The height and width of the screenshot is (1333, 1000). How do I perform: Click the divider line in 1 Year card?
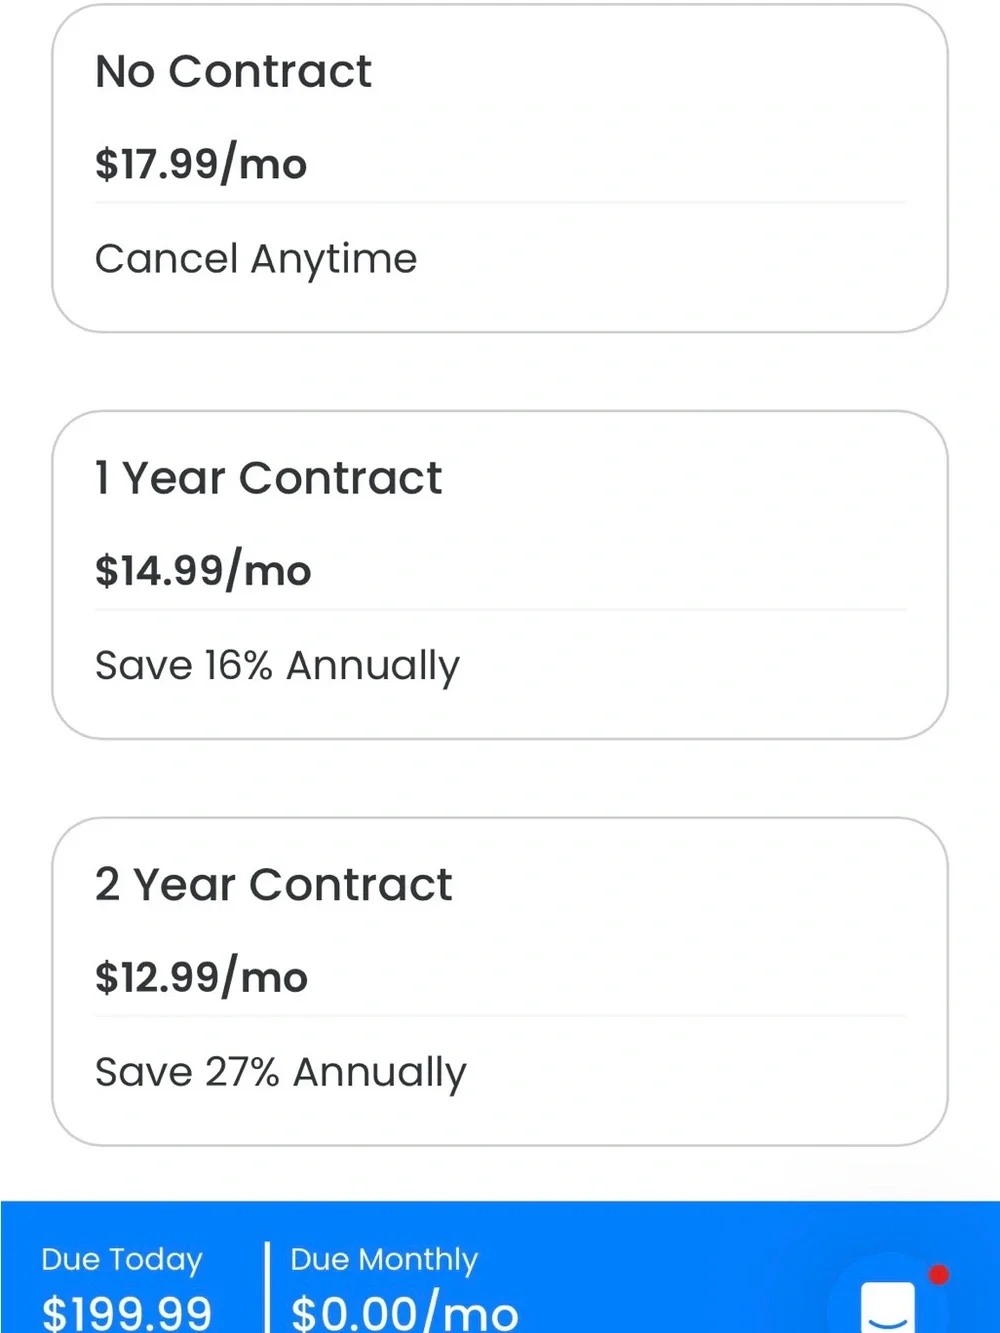coord(500,610)
